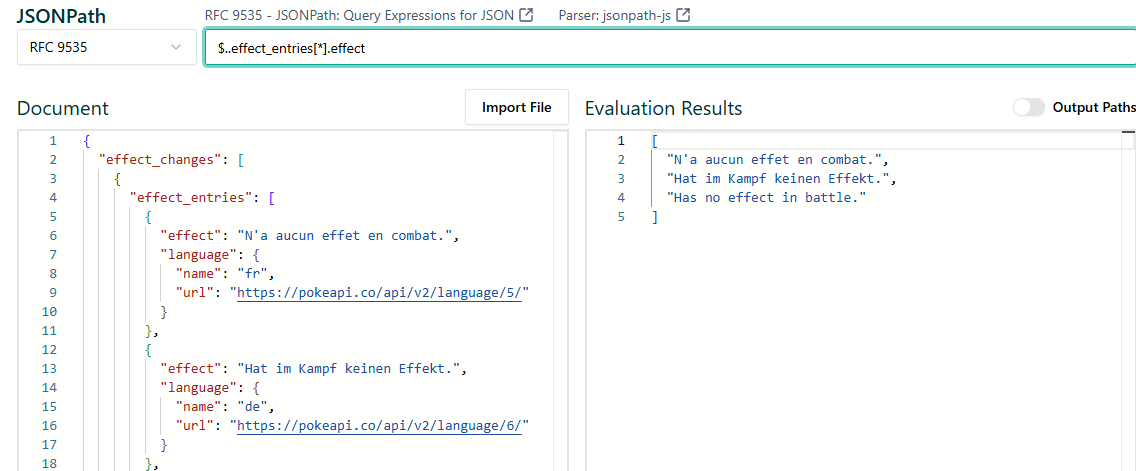The image size is (1136, 471).
Task: Click line number 1 in Document editor
Action: 52,141
